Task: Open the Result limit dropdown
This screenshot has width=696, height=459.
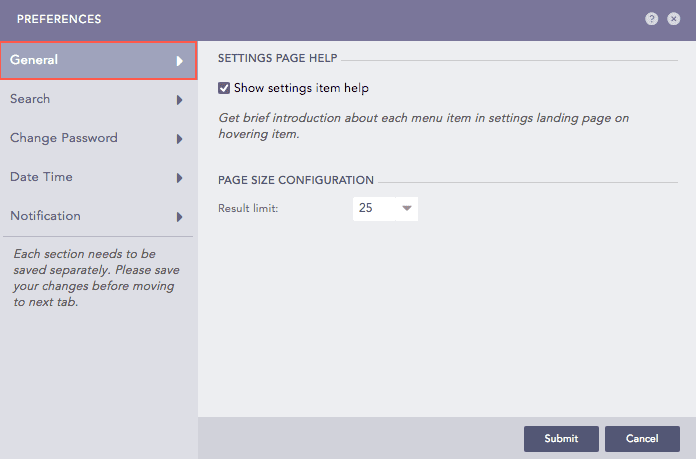Action: 385,208
